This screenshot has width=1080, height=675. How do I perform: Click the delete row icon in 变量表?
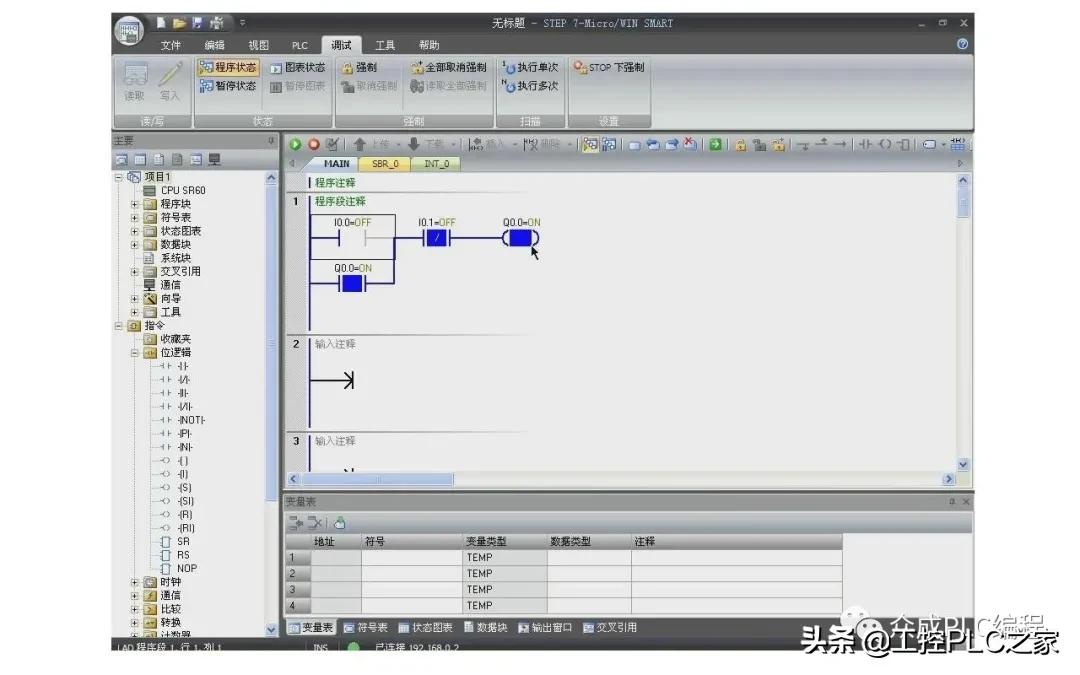[315, 523]
